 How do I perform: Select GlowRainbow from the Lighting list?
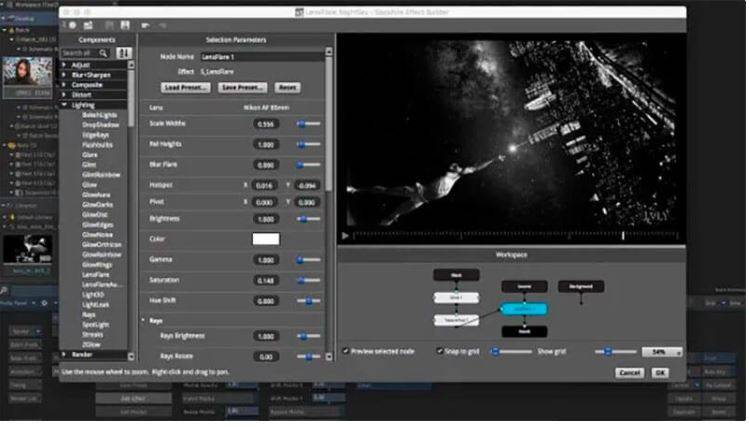tap(102, 253)
